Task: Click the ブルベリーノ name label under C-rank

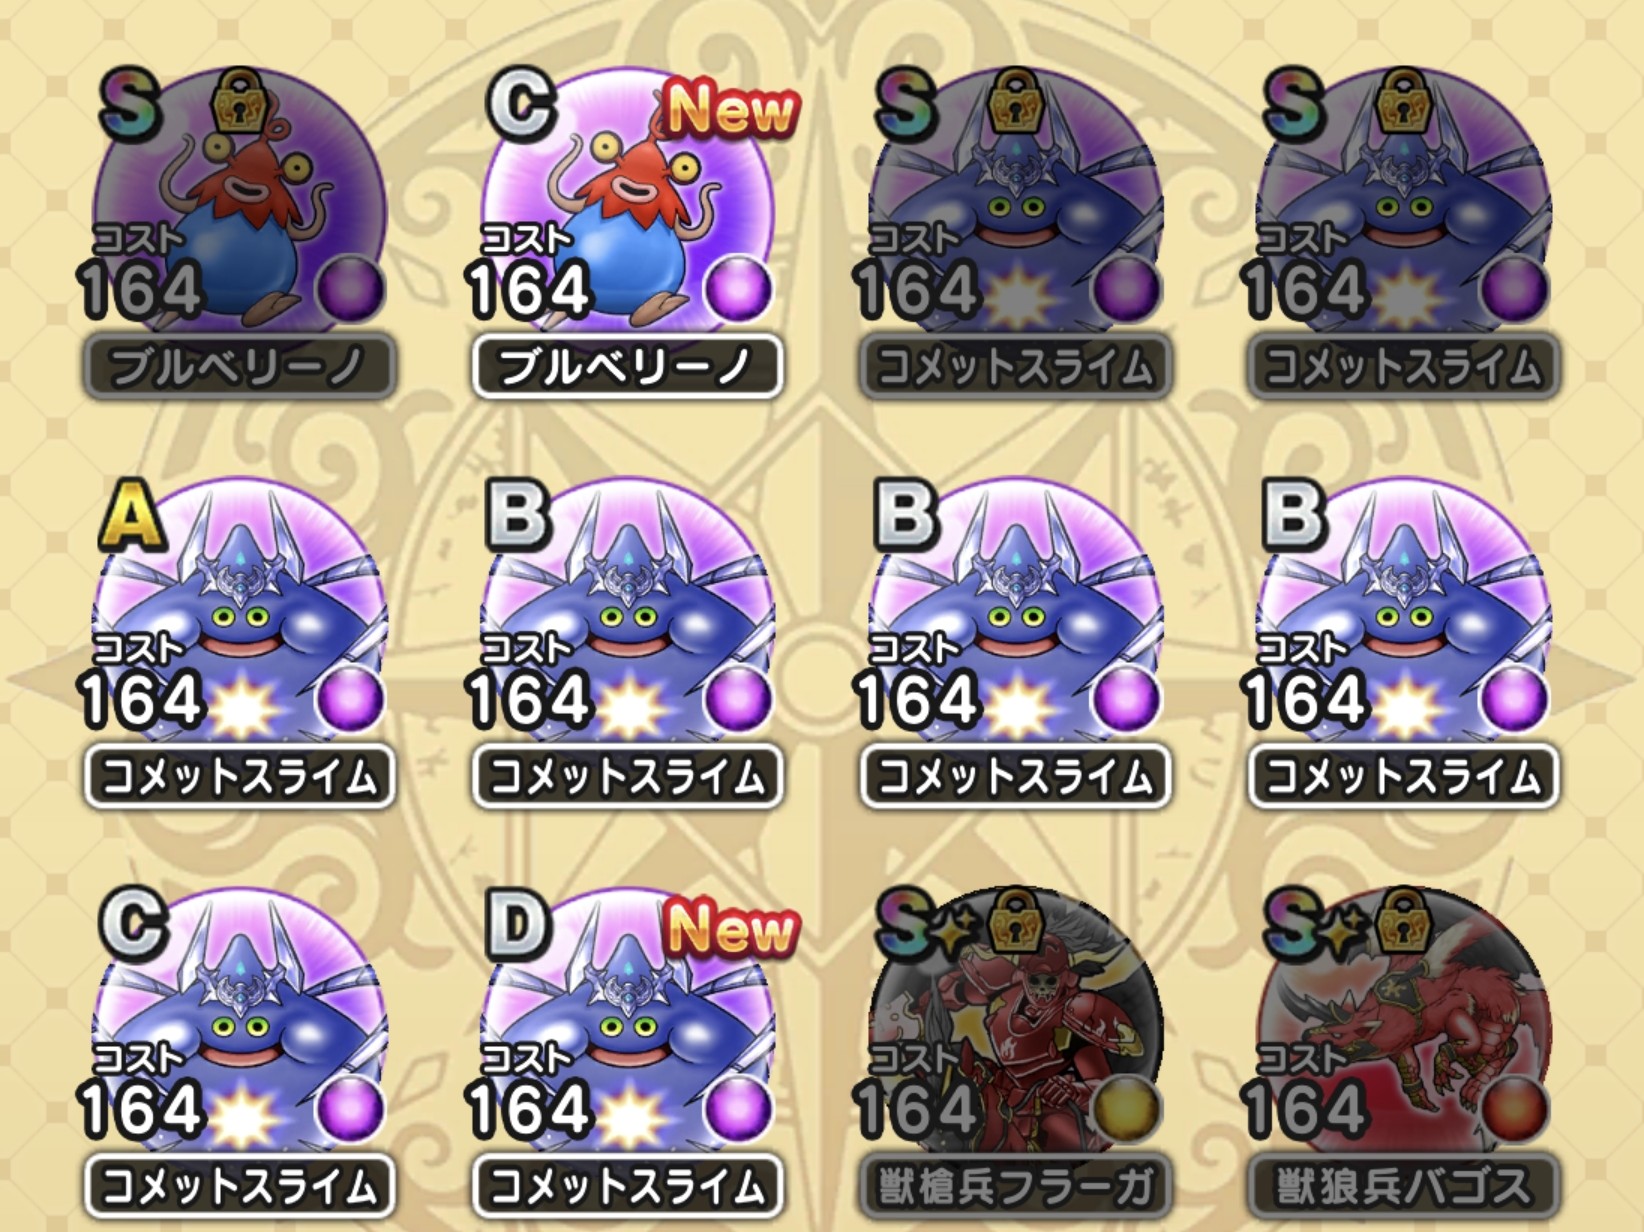Action: pos(627,367)
